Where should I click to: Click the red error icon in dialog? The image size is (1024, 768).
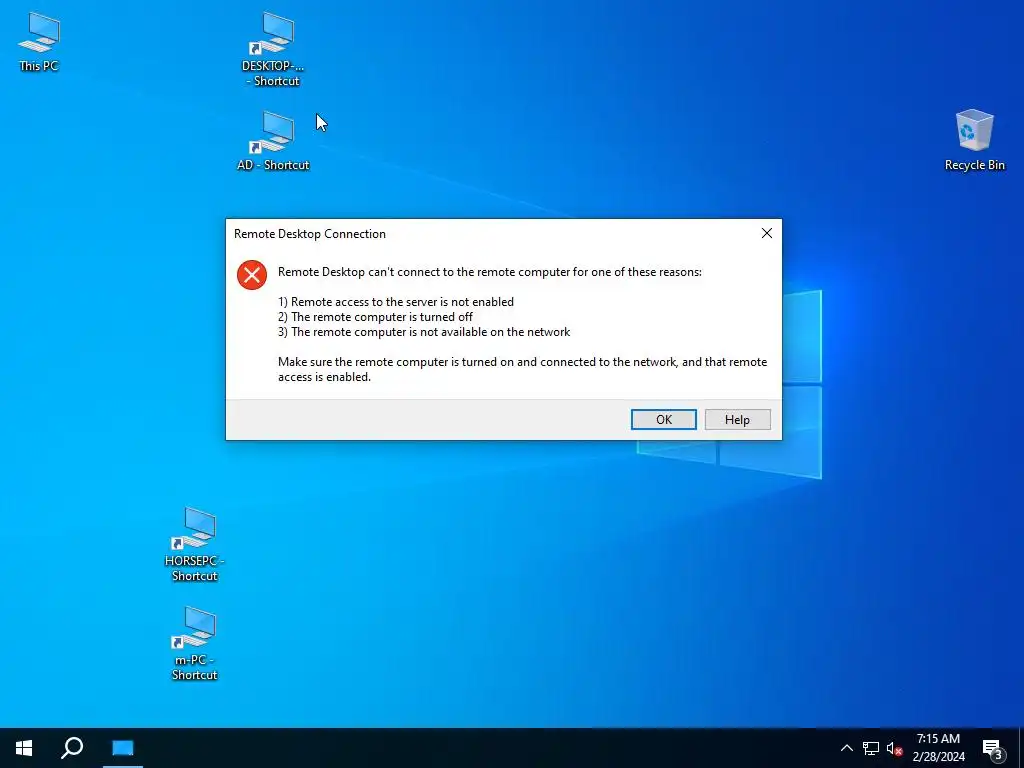[x=252, y=275]
